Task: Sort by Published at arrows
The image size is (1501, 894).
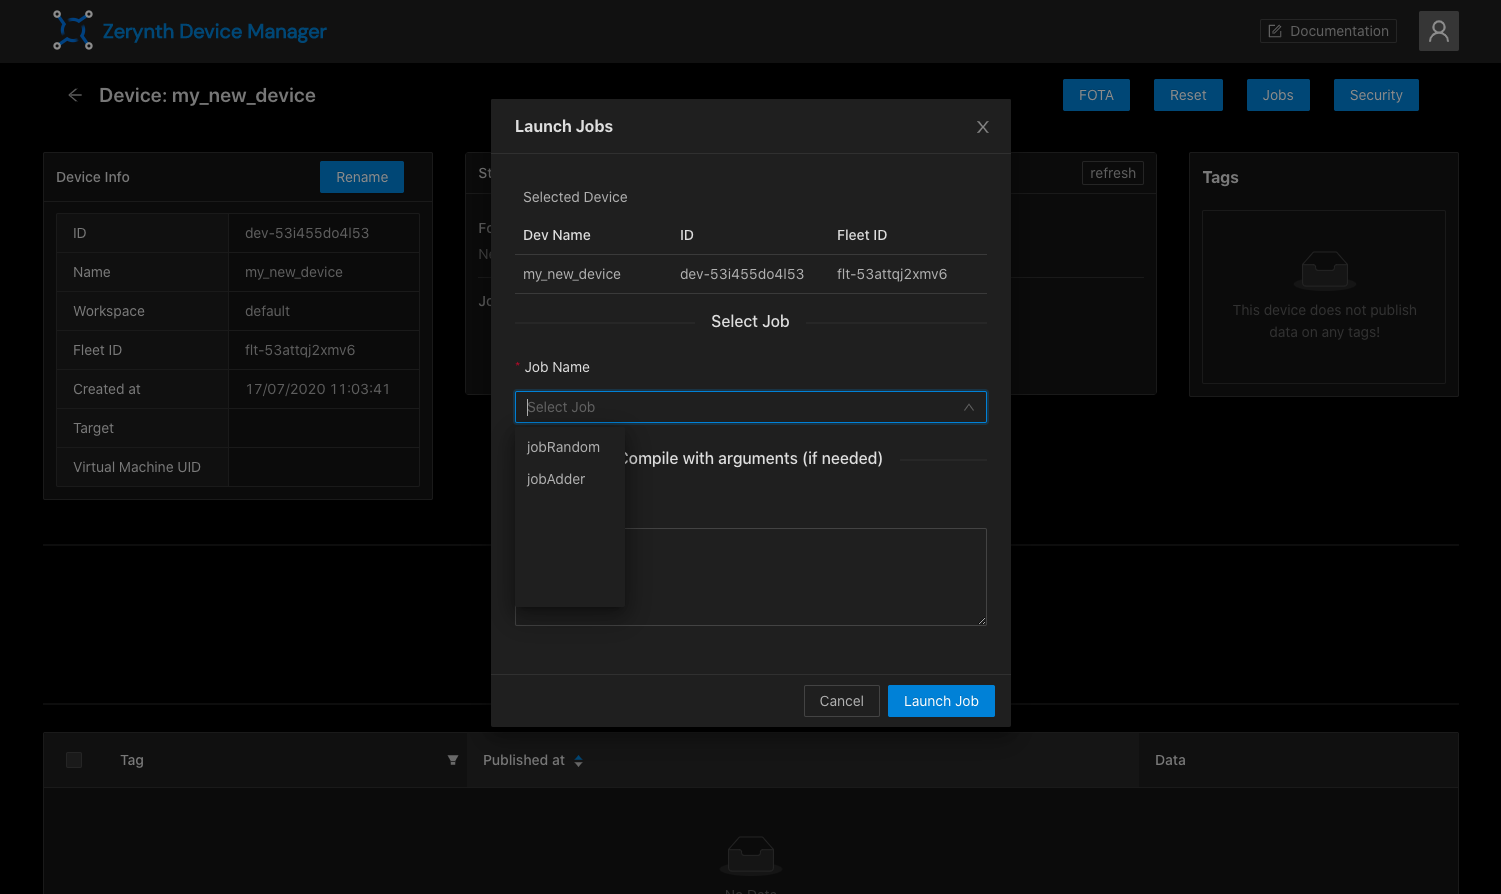Action: pos(579,761)
